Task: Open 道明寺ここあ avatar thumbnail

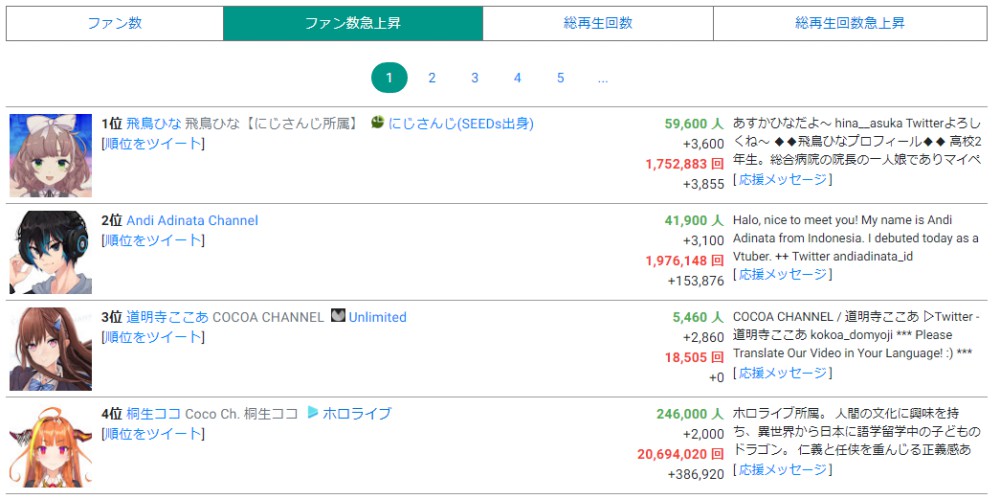Action: coord(50,349)
